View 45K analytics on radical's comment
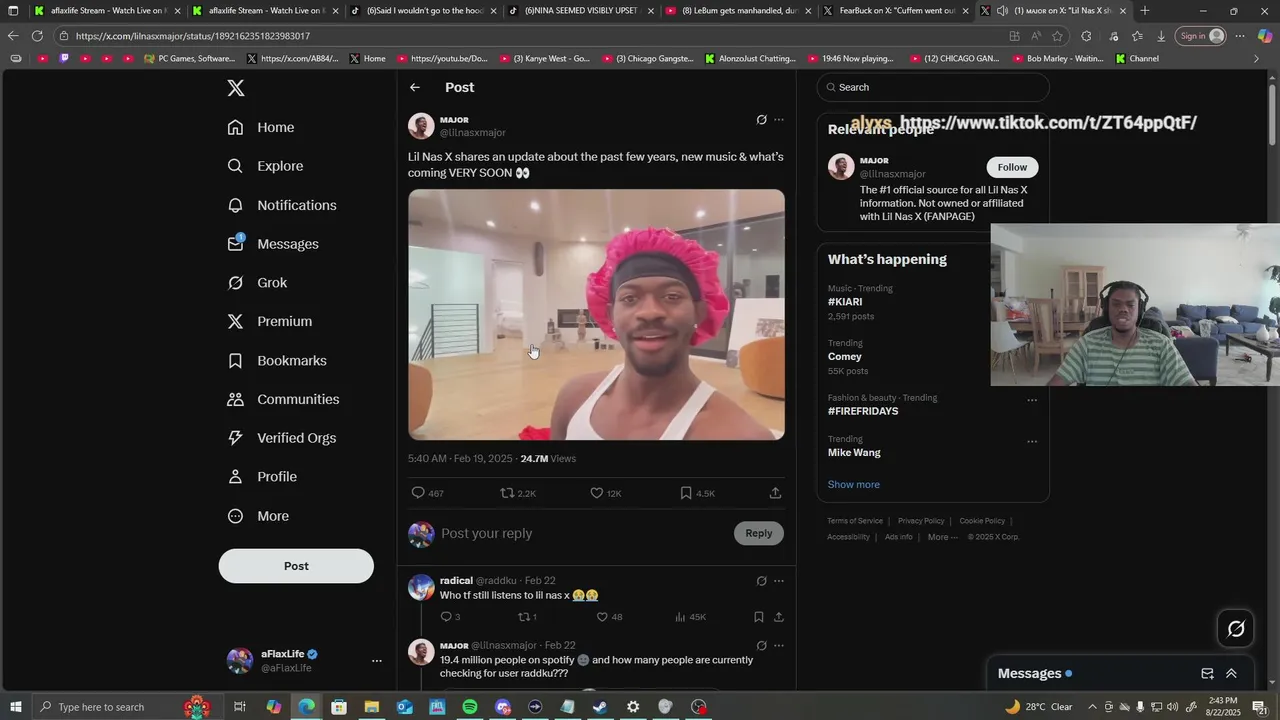1280x720 pixels. pyautogui.click(x=690, y=617)
